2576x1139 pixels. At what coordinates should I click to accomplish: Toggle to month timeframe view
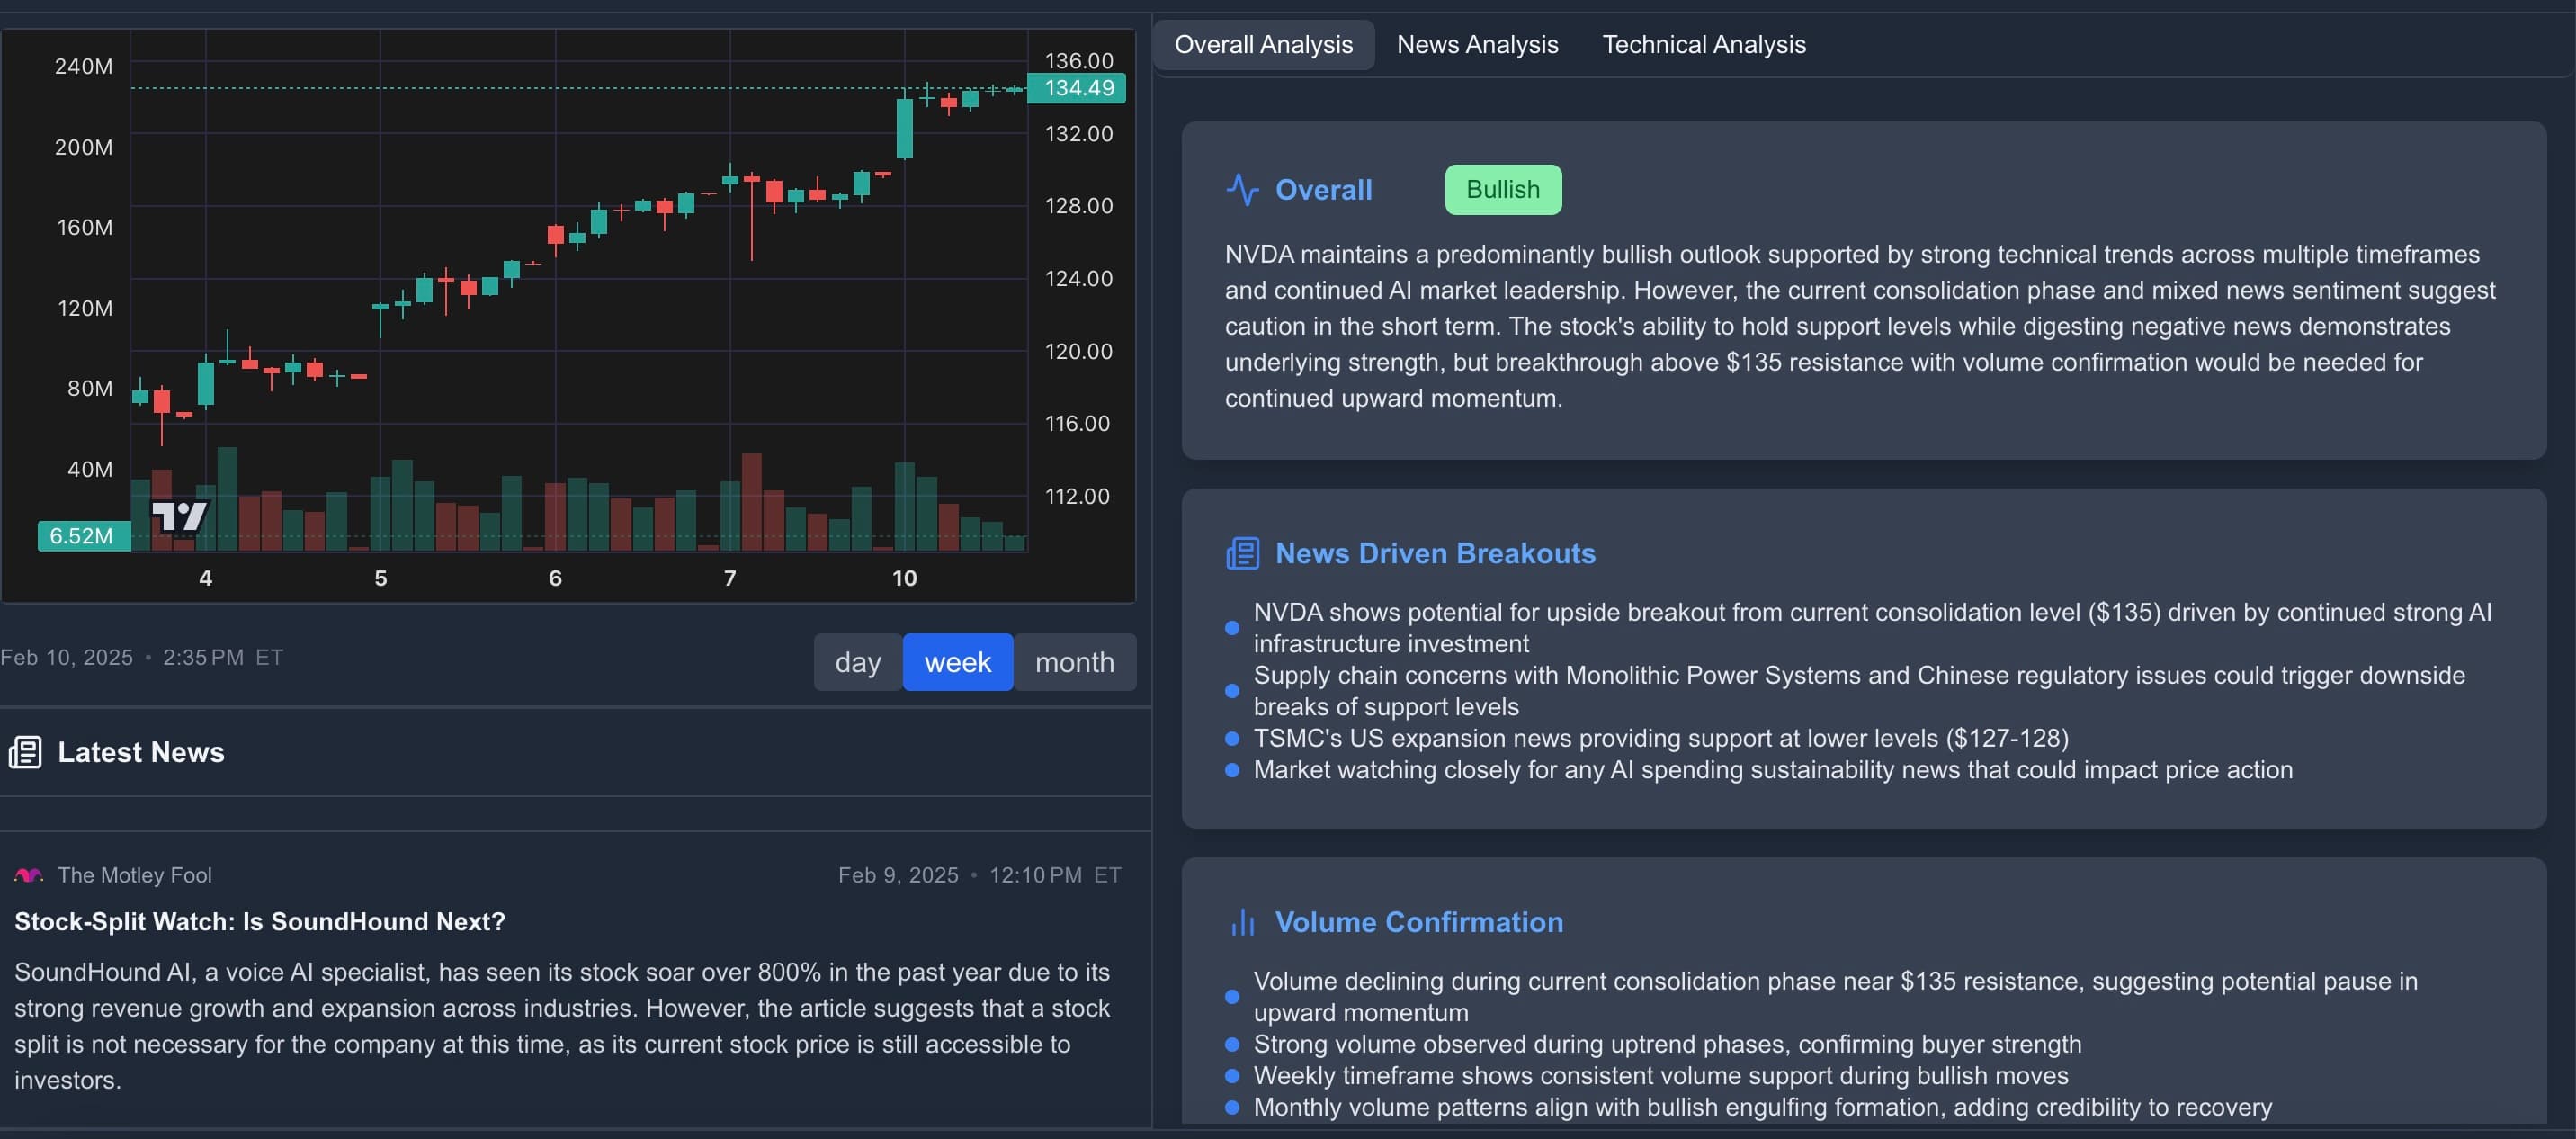click(1073, 660)
